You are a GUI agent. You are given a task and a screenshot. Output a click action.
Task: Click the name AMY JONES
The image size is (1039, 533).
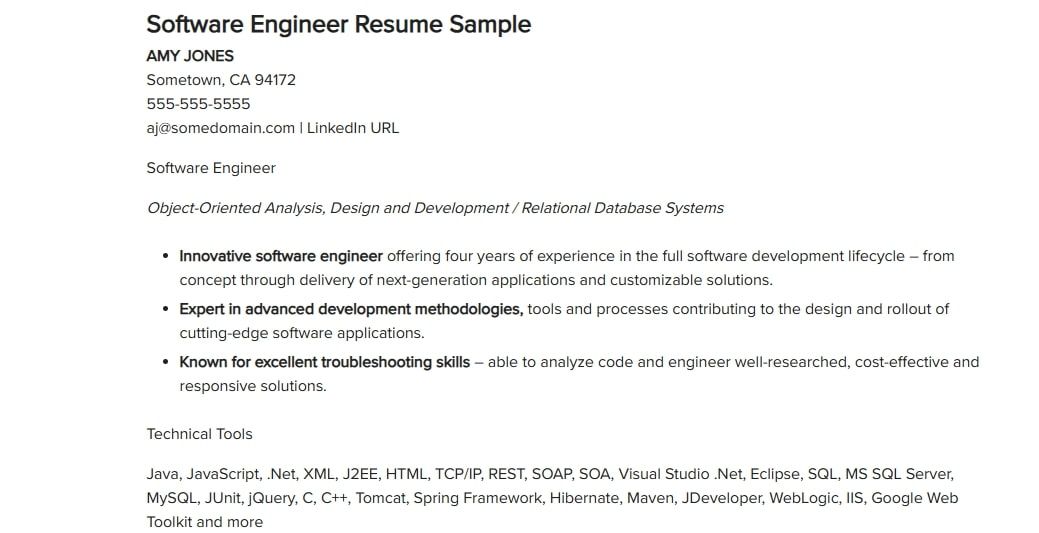point(190,56)
